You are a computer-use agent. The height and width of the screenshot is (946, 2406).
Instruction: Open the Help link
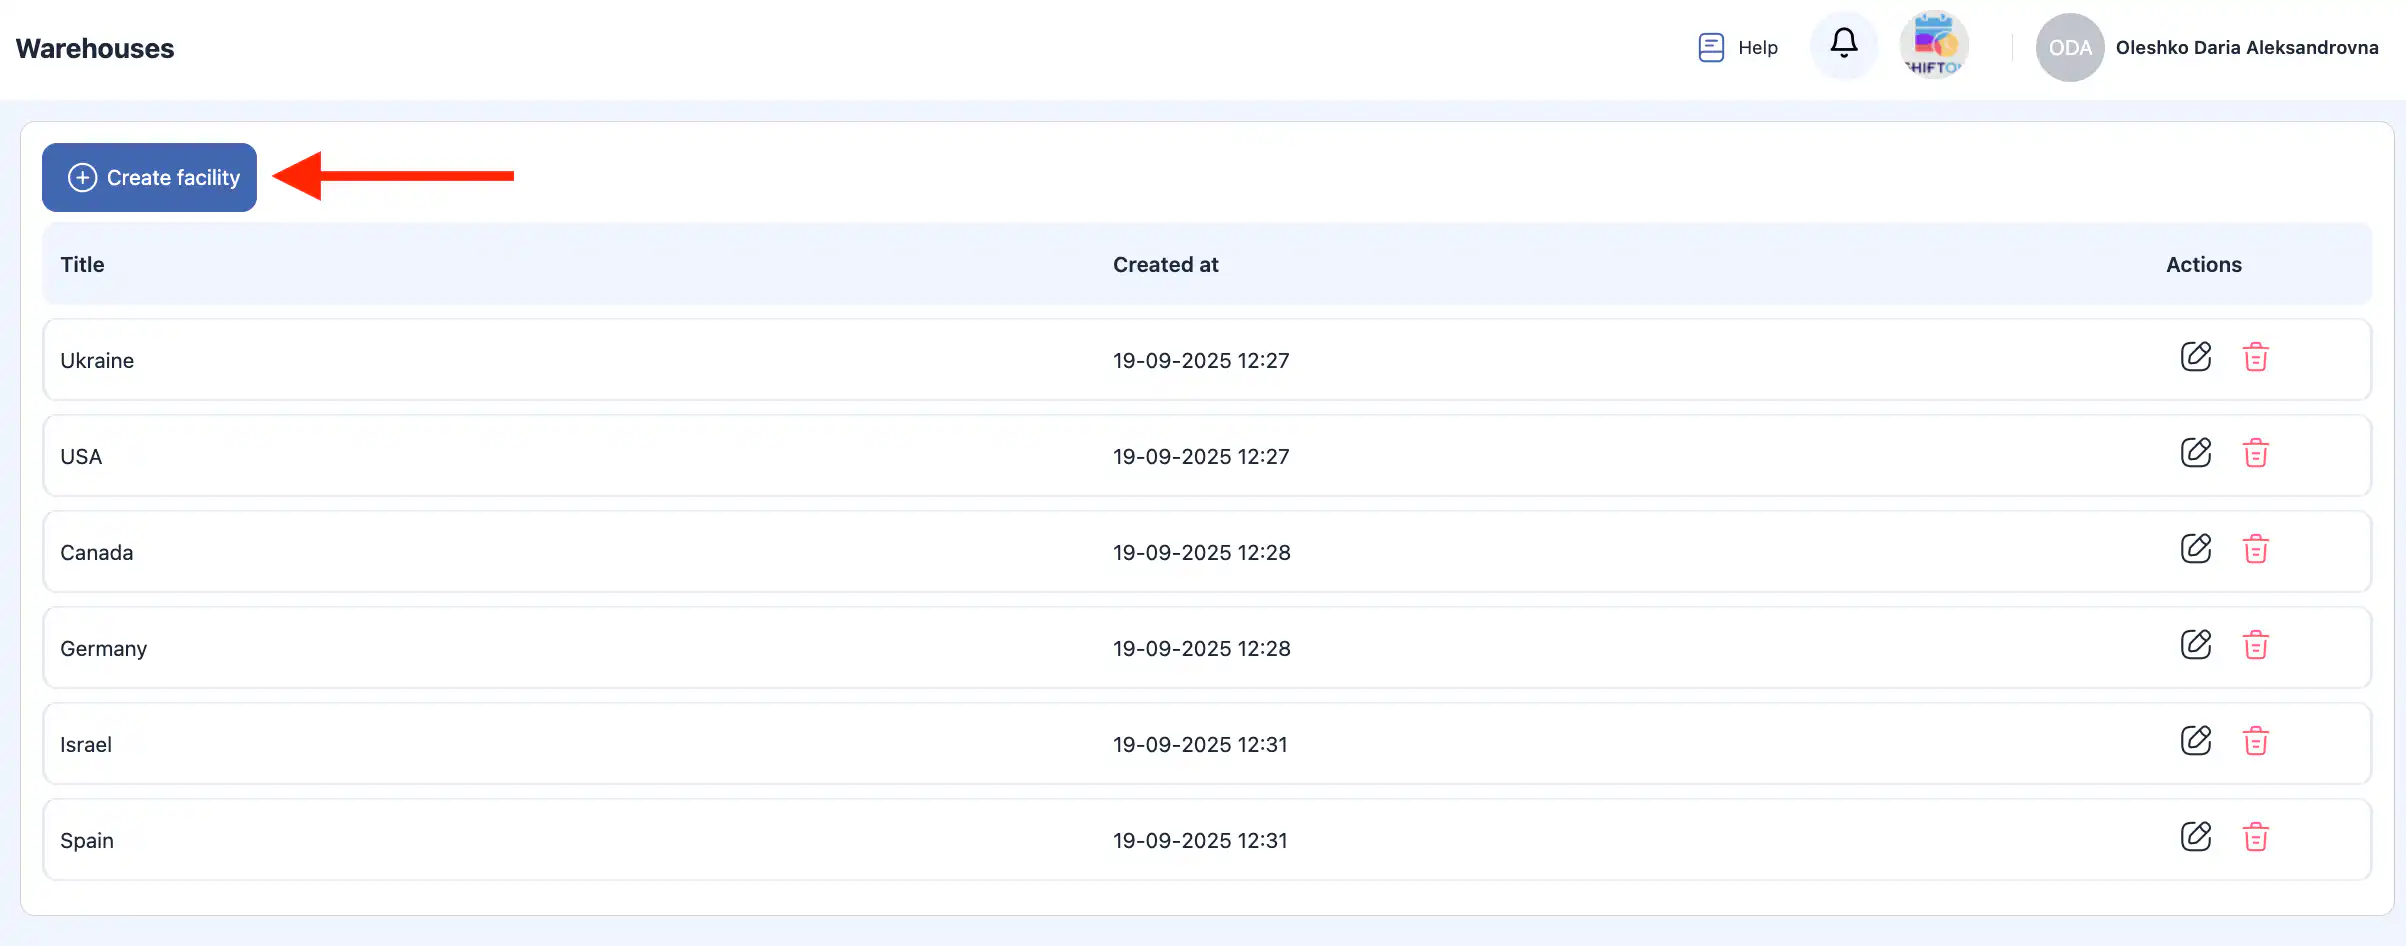1738,47
